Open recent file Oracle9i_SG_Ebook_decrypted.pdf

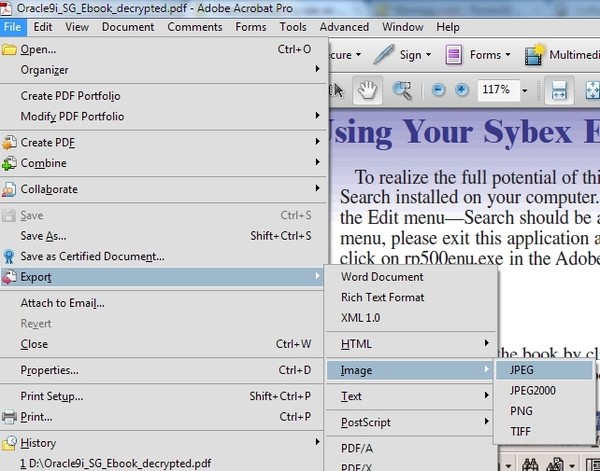click(x=163, y=463)
